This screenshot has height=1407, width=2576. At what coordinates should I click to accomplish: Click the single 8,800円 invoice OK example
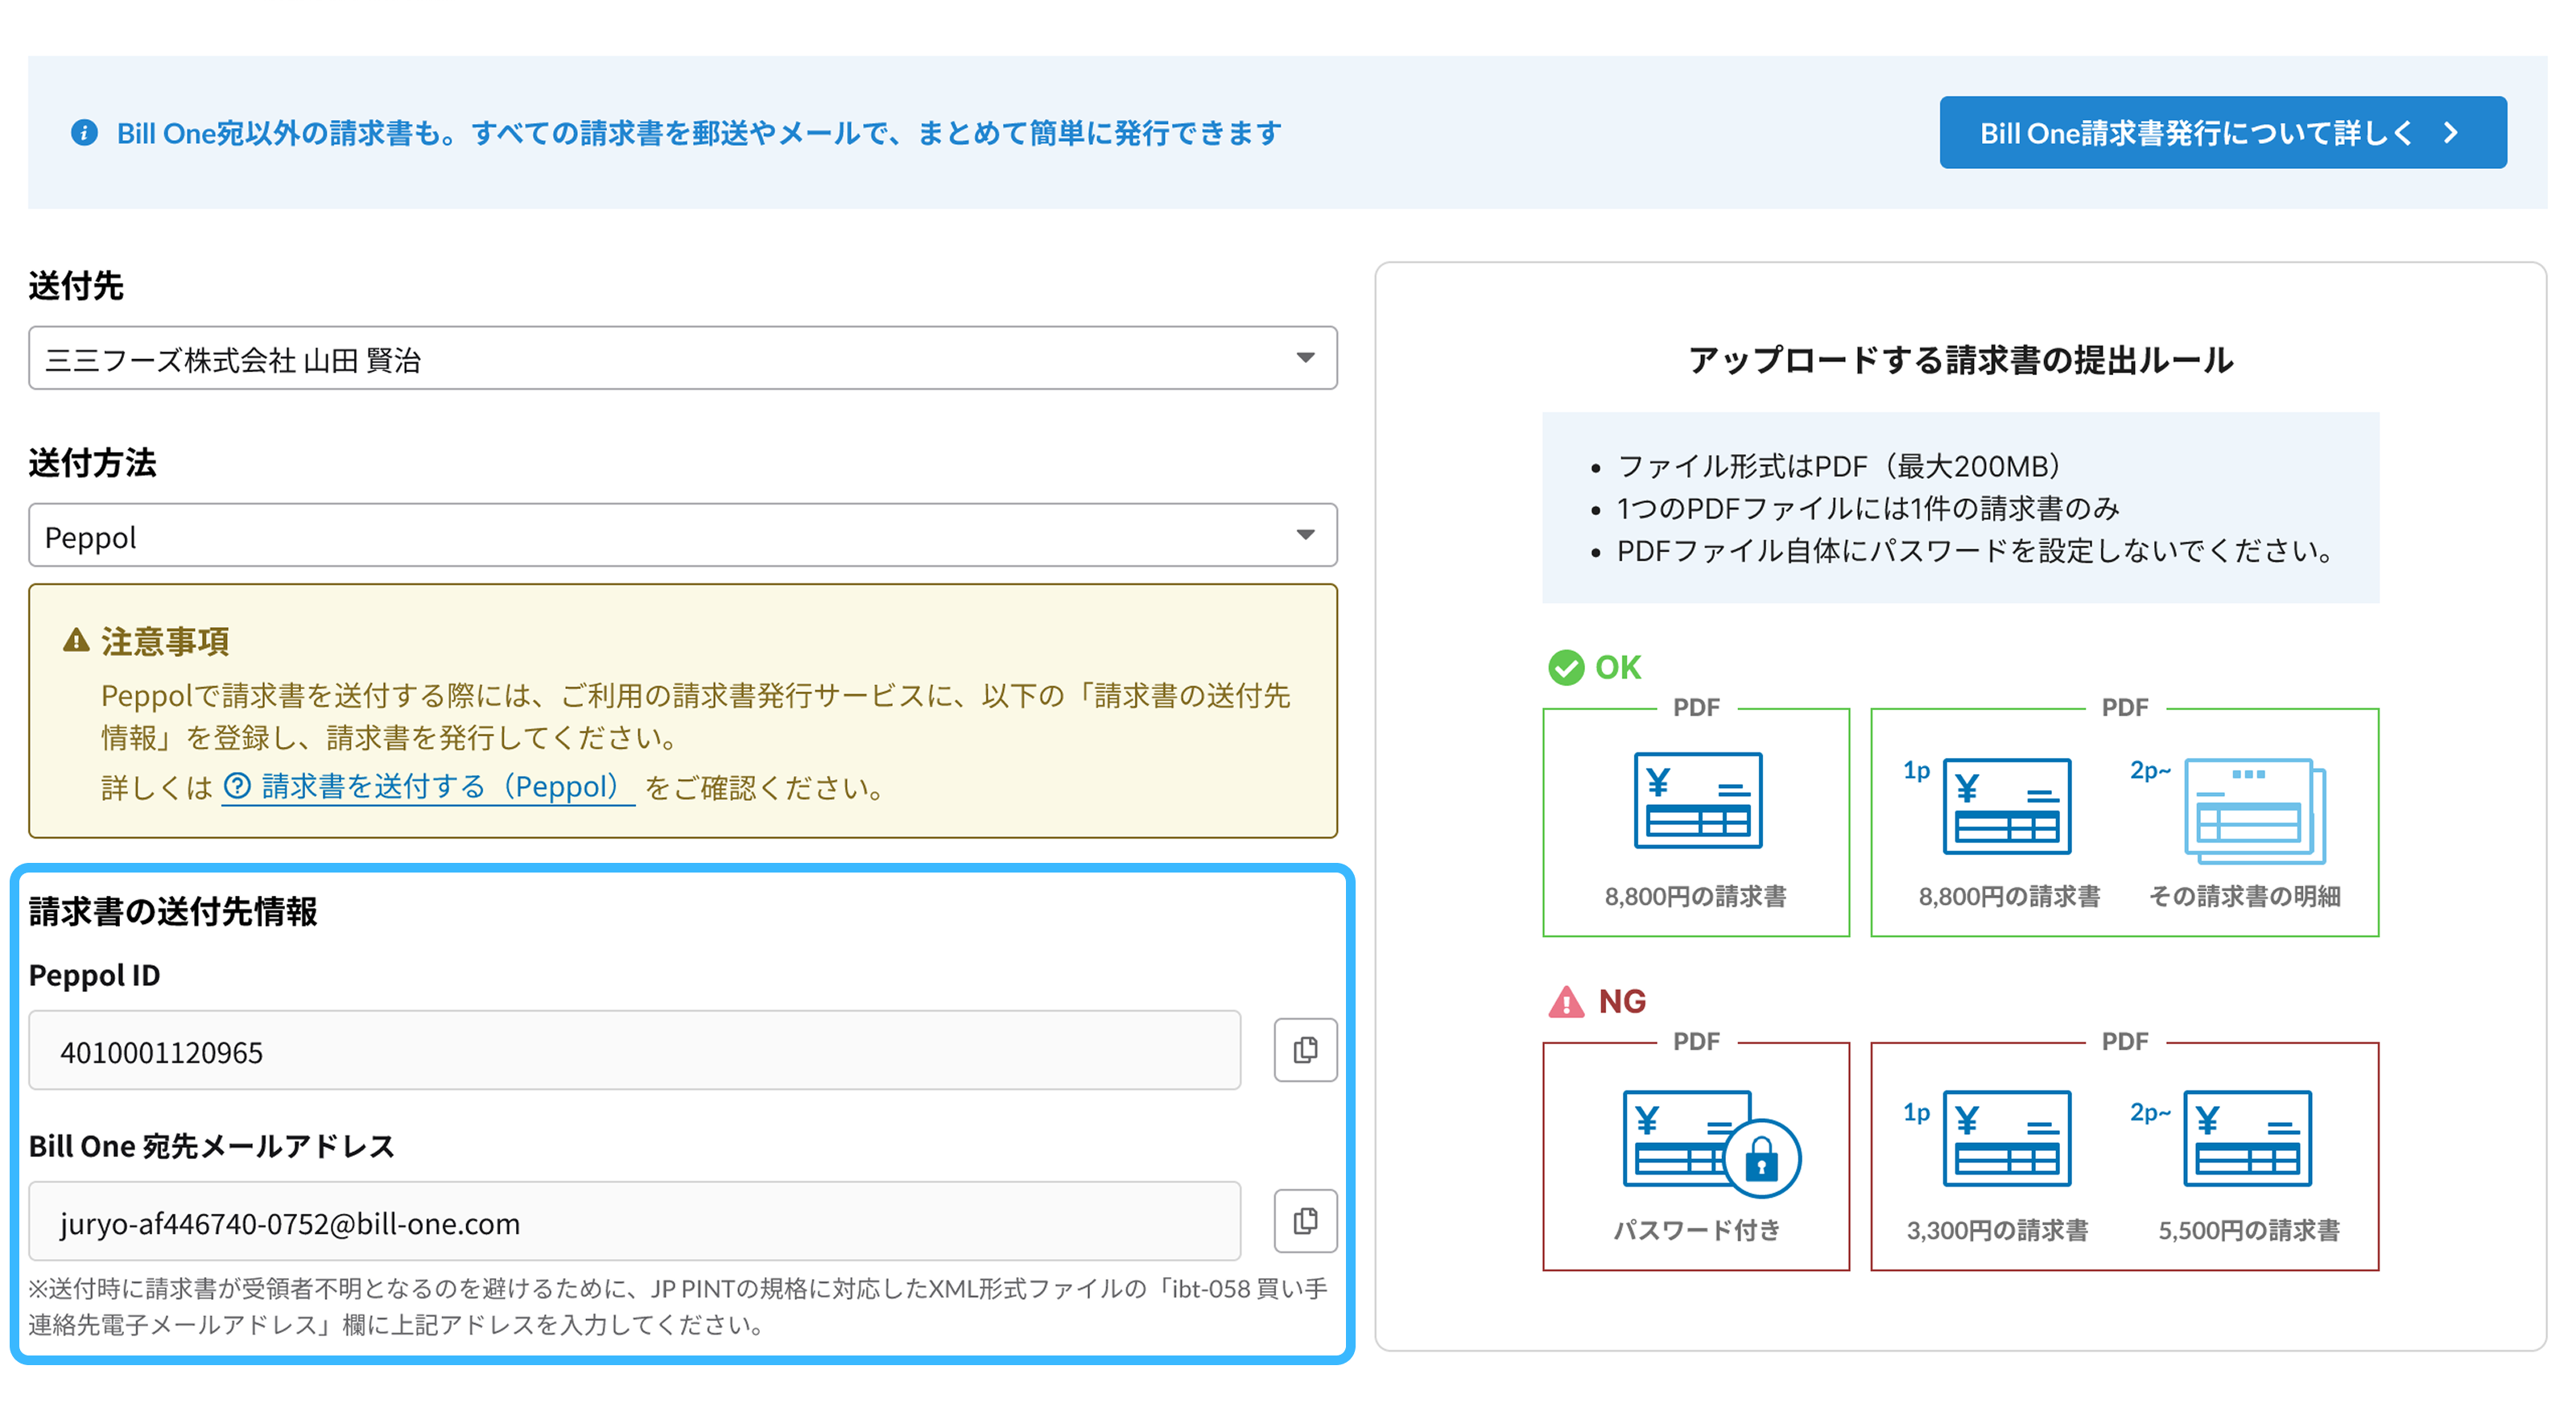coord(1697,801)
